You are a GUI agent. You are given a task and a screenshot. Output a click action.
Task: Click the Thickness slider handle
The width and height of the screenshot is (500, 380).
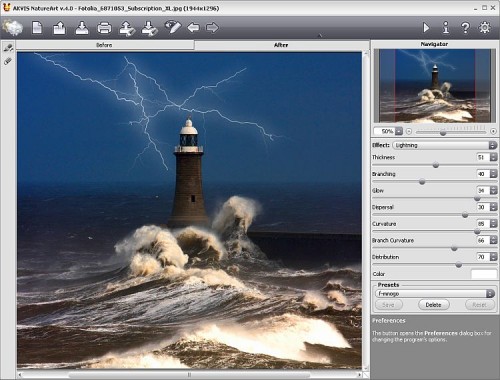(x=436, y=165)
